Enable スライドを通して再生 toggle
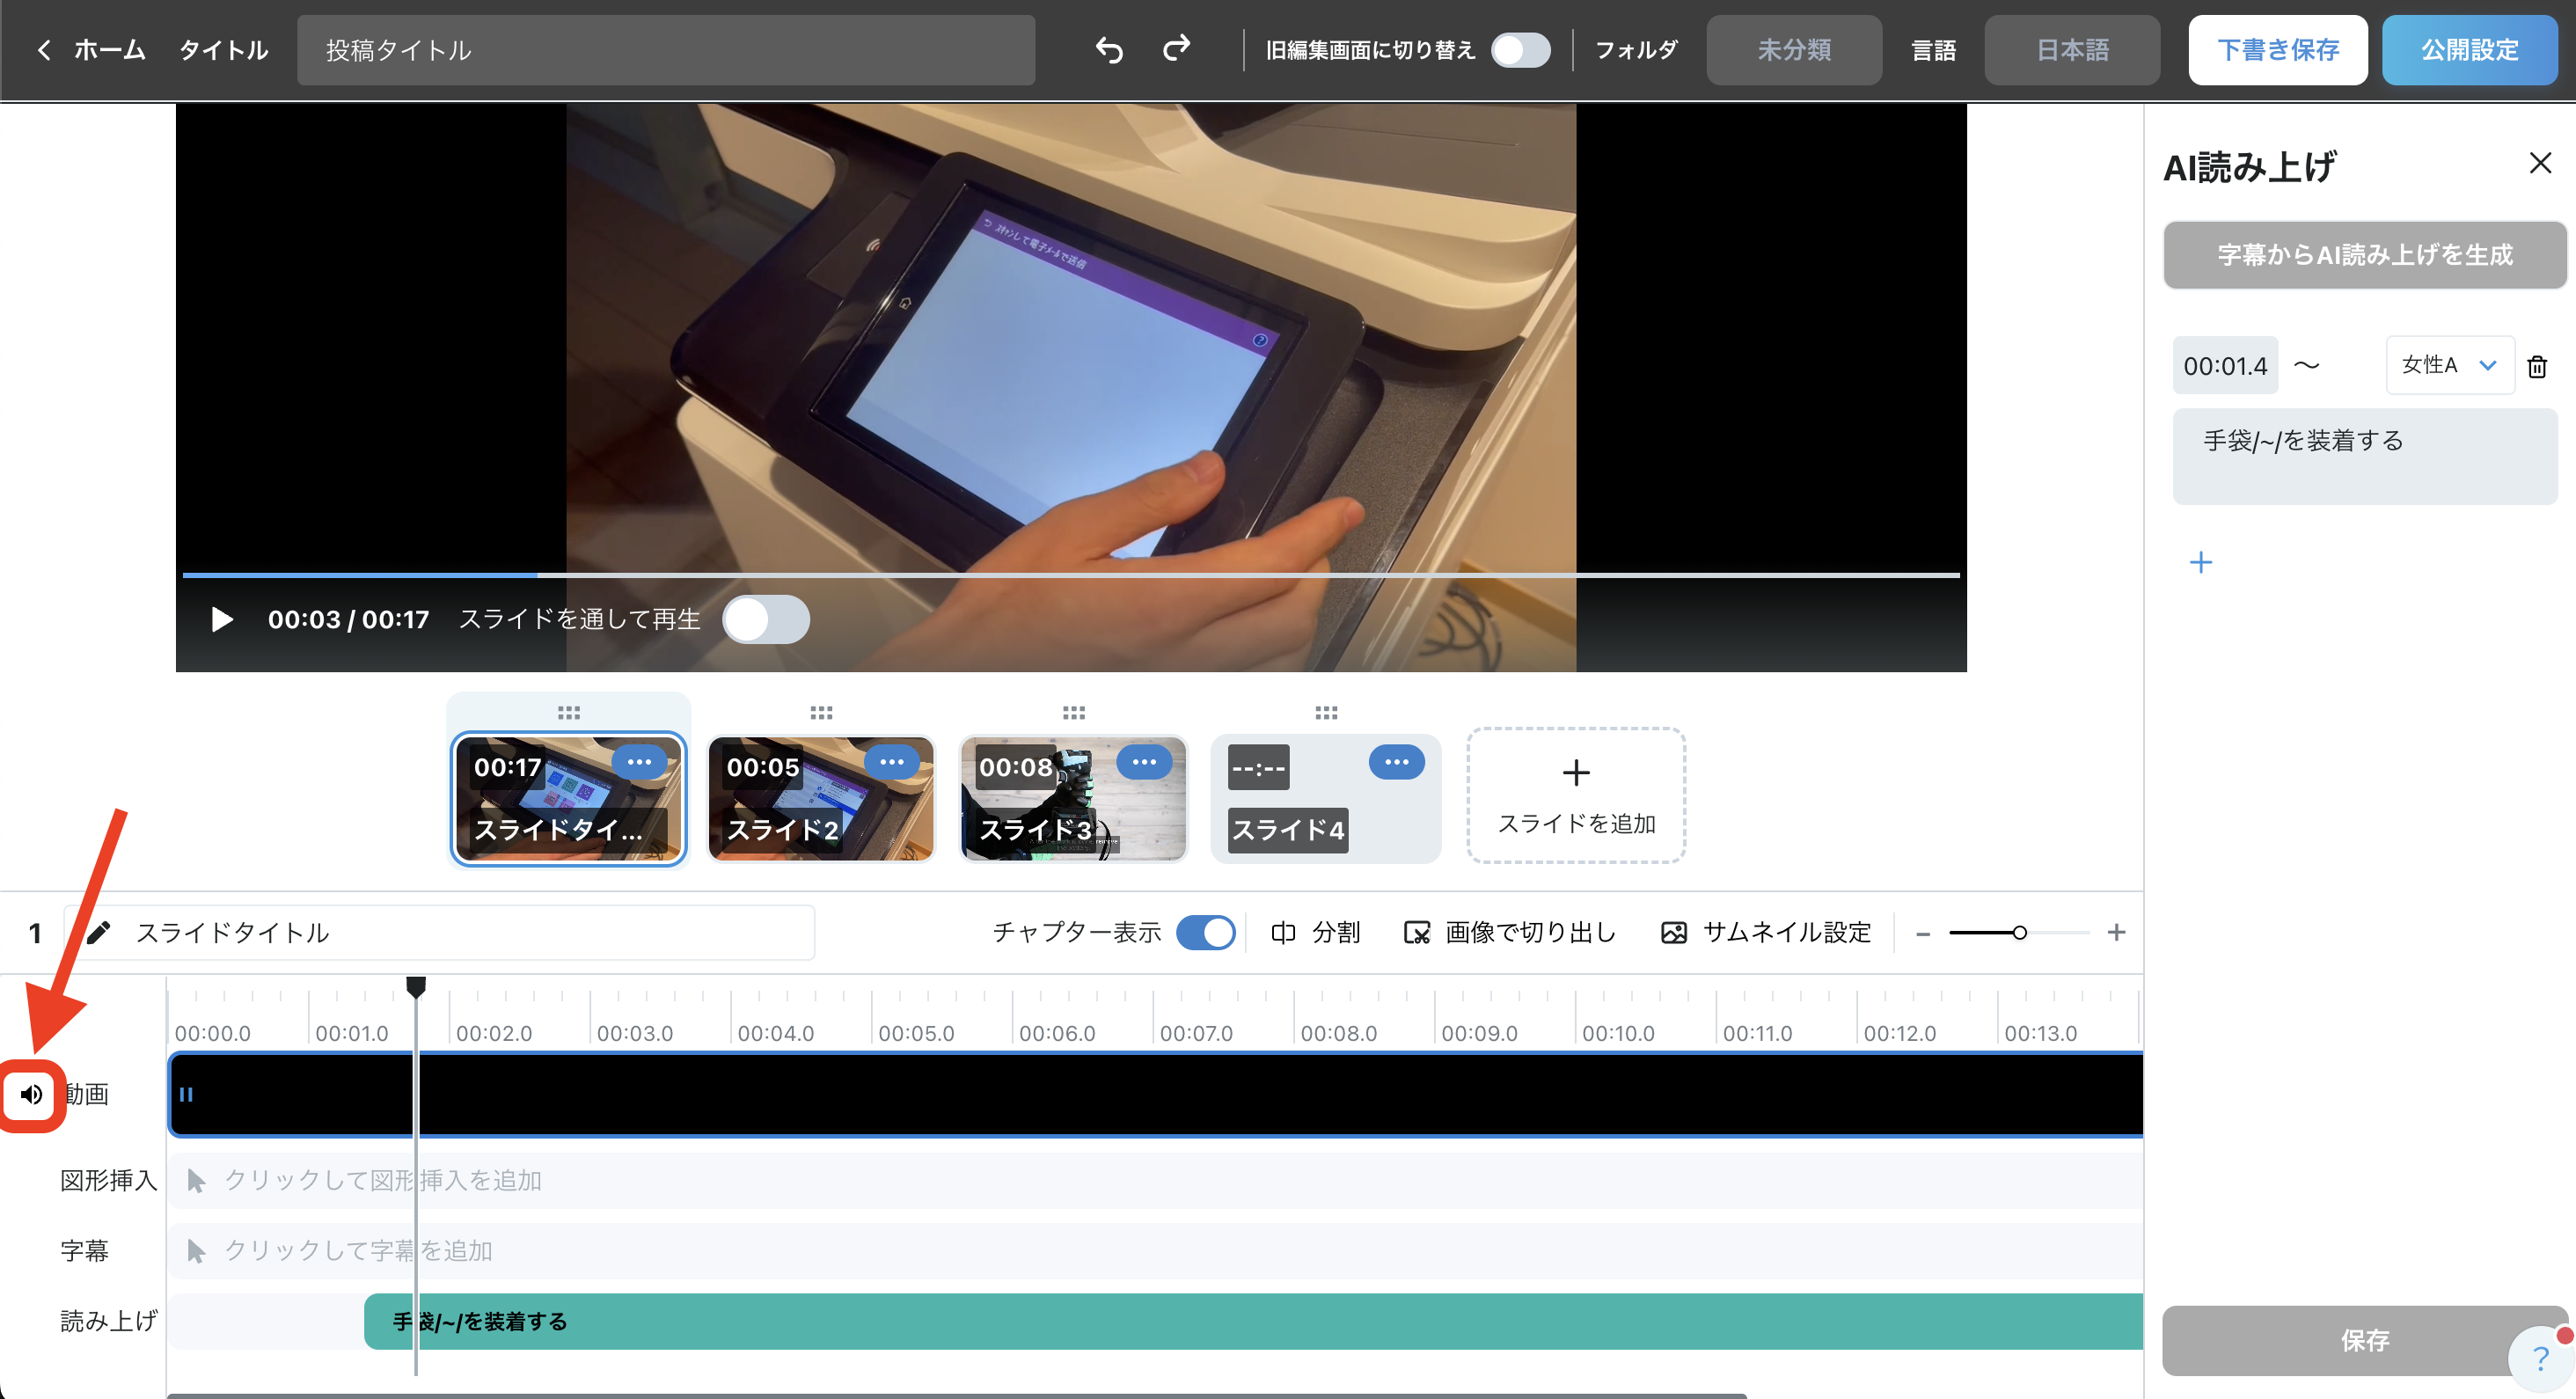The height and width of the screenshot is (1399, 2576). tap(765, 619)
